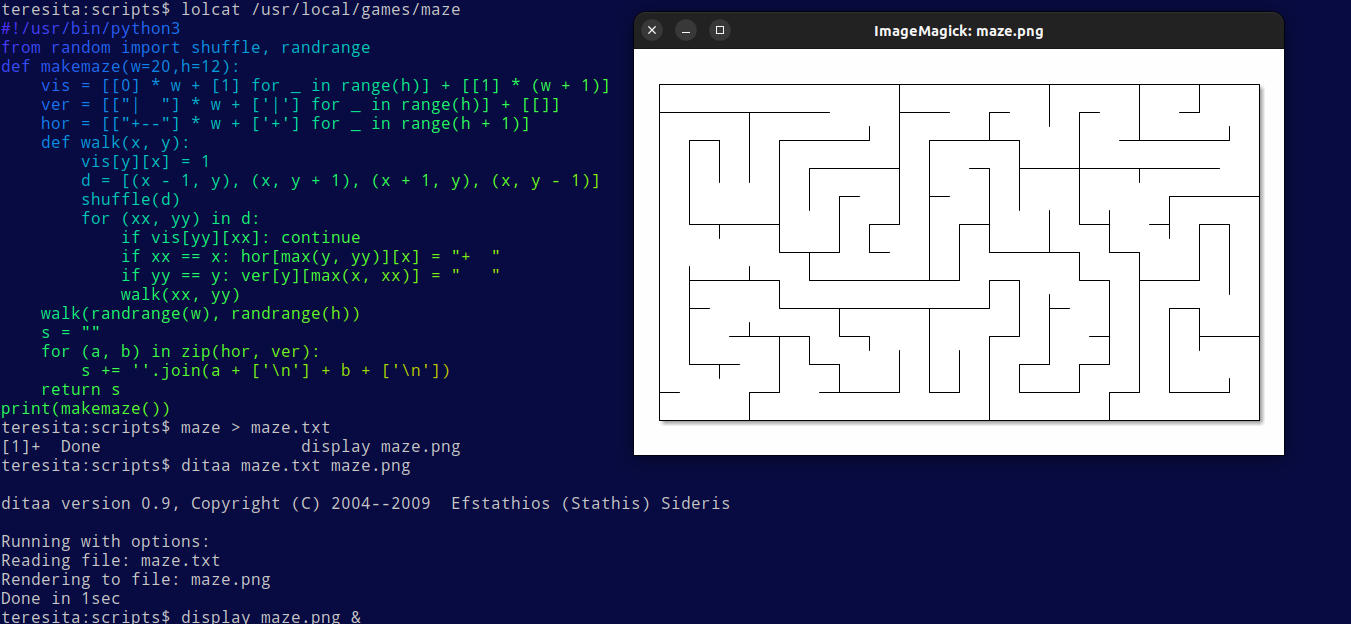Click the 'walk(randrange(w), randrange(h))' line
Image resolution: width=1351 pixels, height=624 pixels.
200,314
